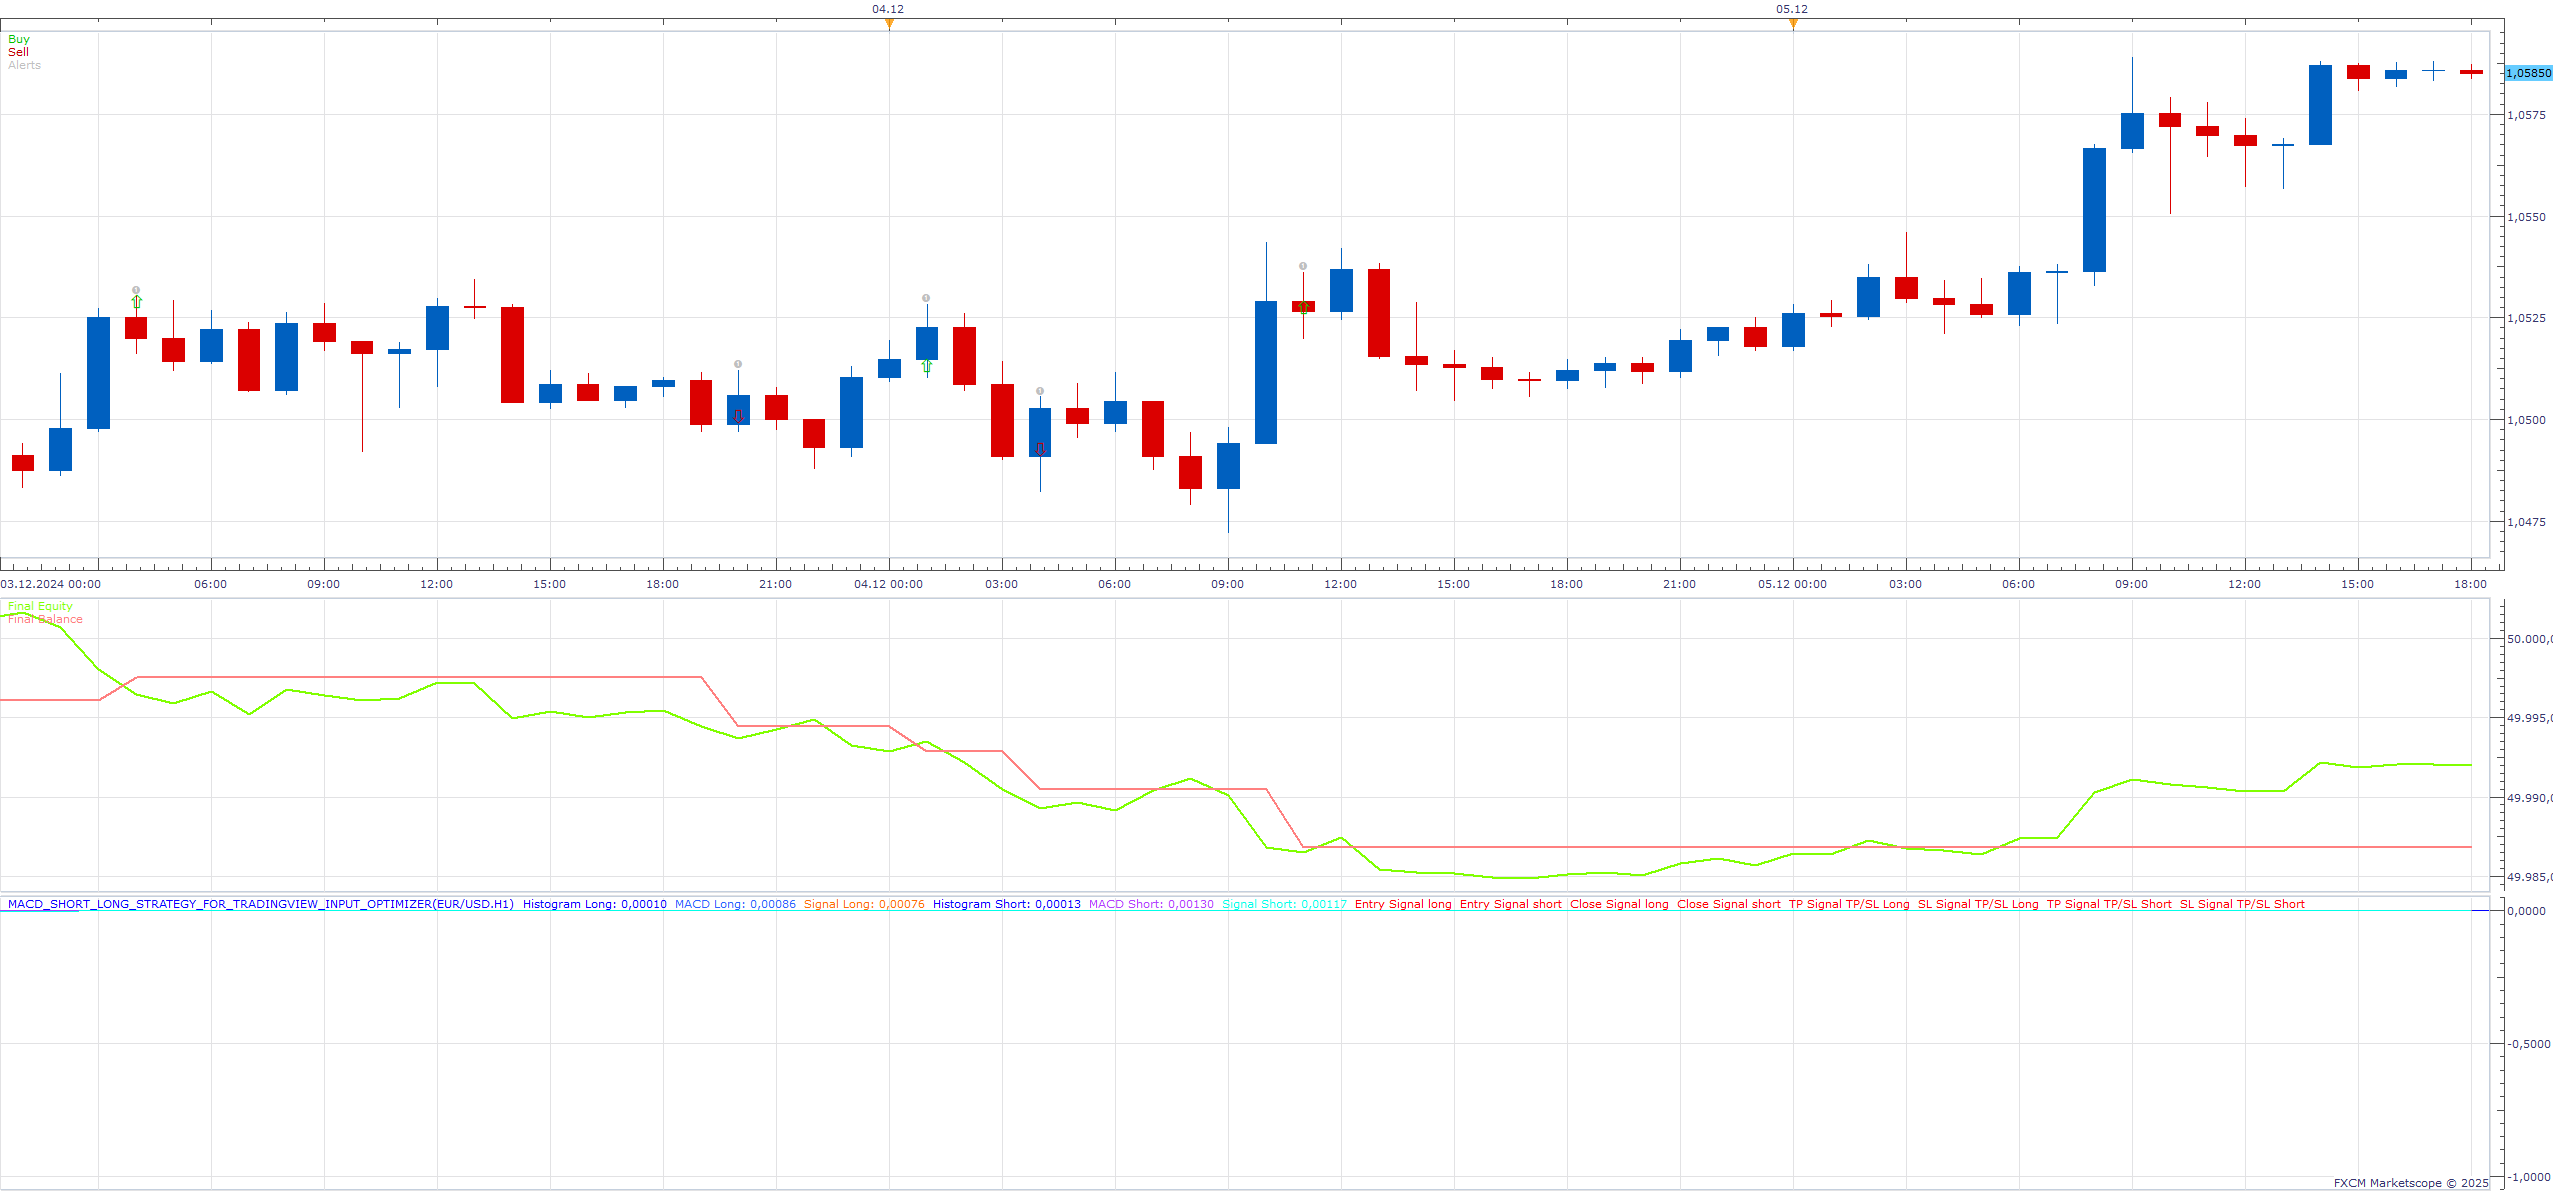Click the alert dot above the 04.12 04:00 candle
2555x1191 pixels.
[1040, 391]
